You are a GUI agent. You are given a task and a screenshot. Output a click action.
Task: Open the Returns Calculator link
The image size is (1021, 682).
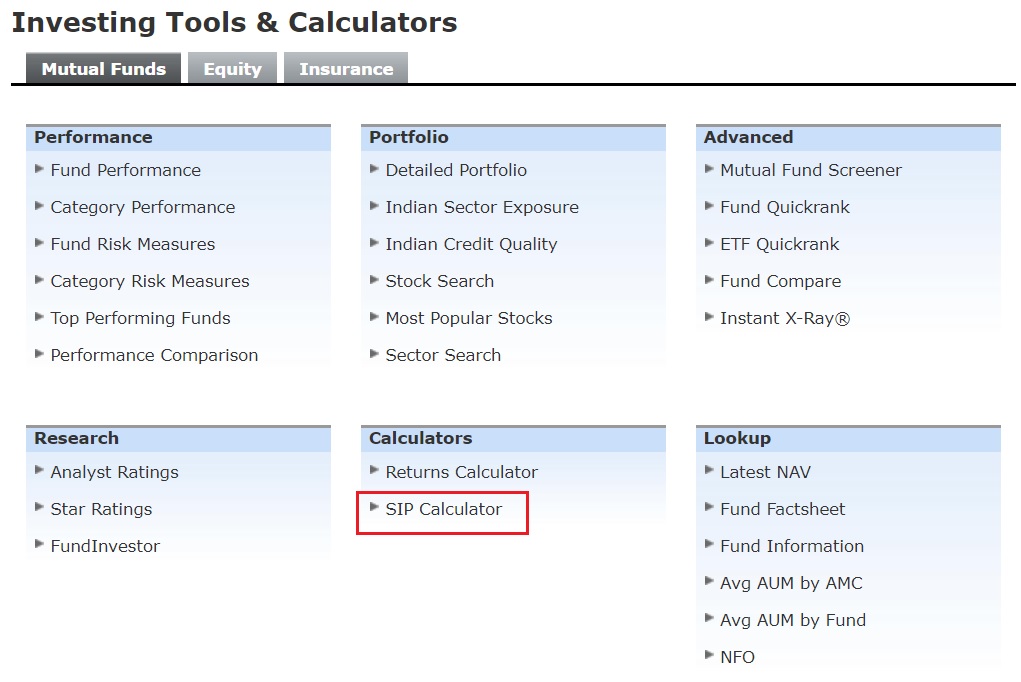461,472
